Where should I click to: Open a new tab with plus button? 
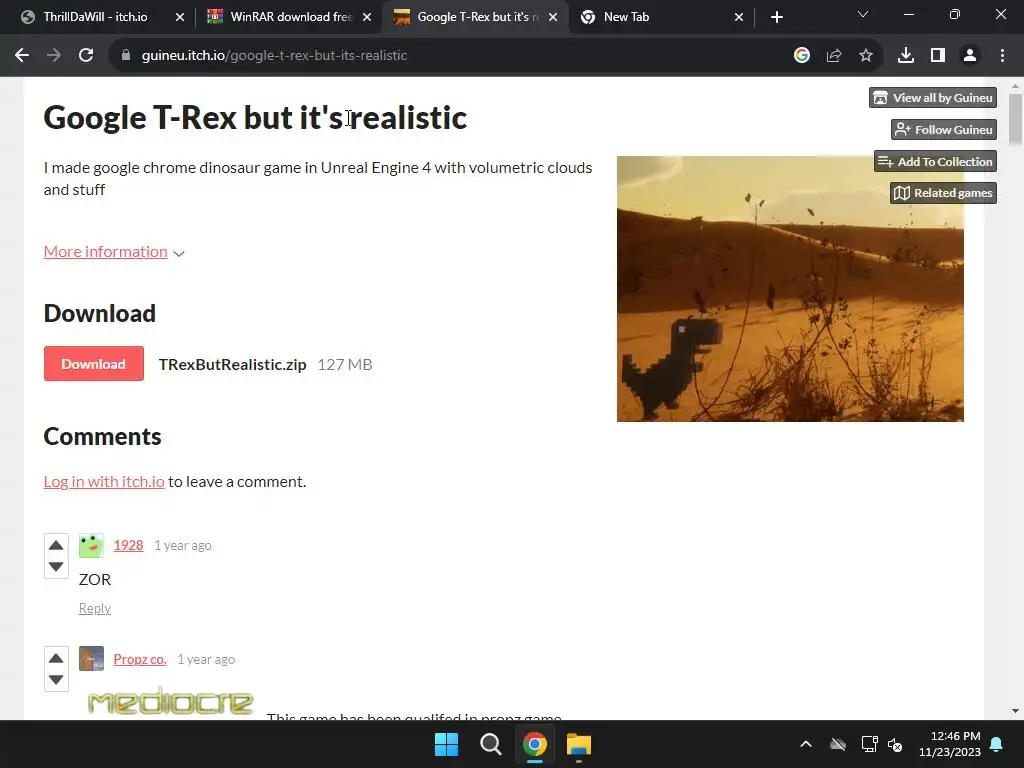point(776,17)
